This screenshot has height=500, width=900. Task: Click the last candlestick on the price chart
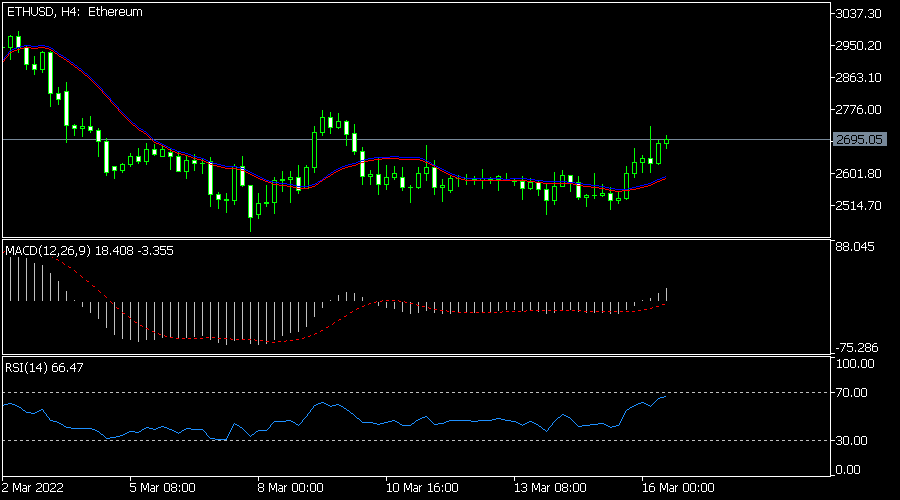pos(666,141)
